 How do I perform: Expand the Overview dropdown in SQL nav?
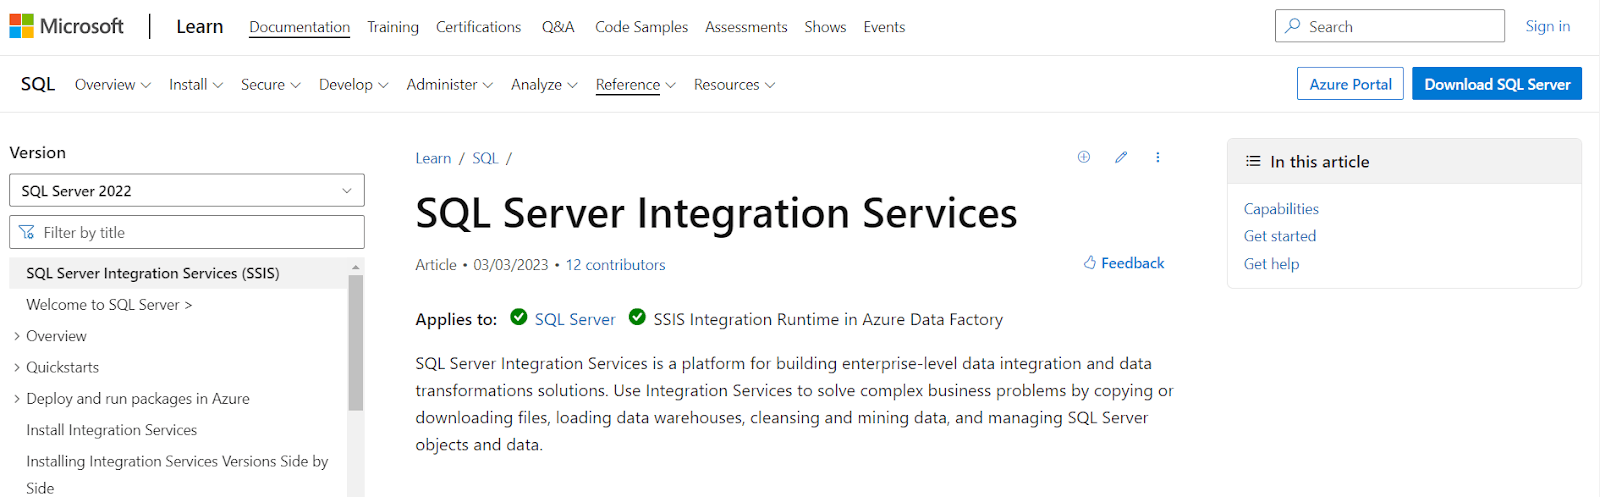113,85
